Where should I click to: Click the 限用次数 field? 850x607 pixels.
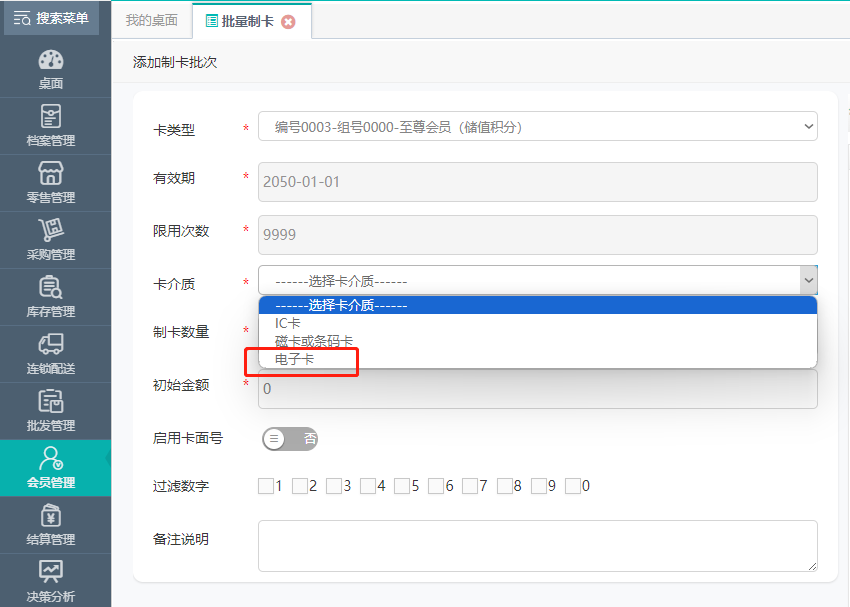(538, 235)
